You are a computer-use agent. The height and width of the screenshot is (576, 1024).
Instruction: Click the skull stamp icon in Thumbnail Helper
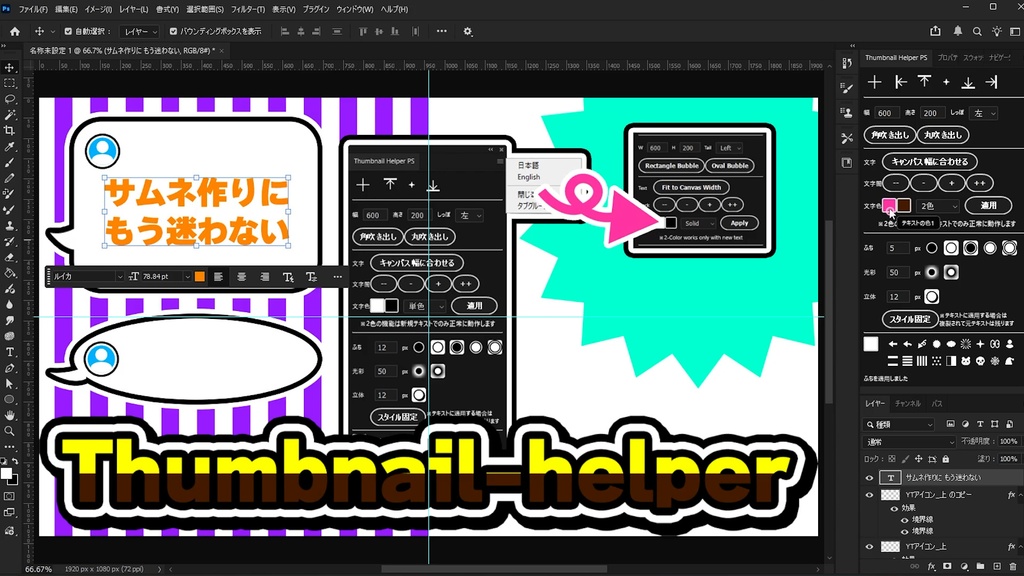pyautogui.click(x=980, y=361)
